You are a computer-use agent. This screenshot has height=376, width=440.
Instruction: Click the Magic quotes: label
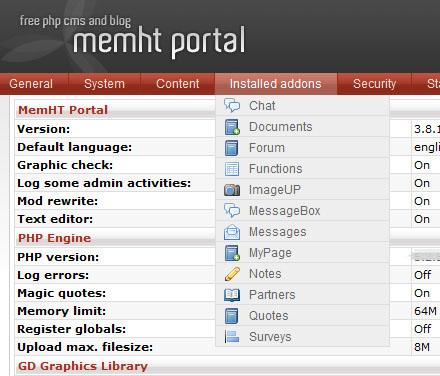point(61,293)
